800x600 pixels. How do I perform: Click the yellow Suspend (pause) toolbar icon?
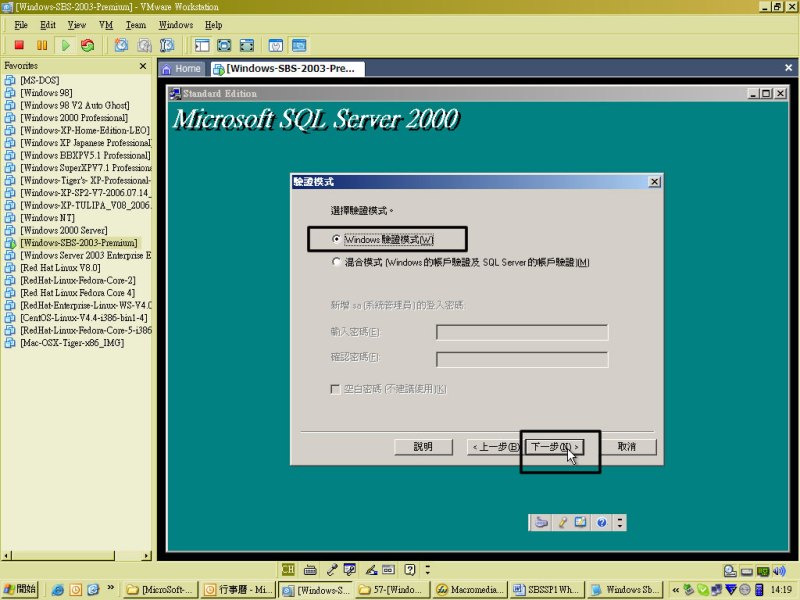coord(42,45)
